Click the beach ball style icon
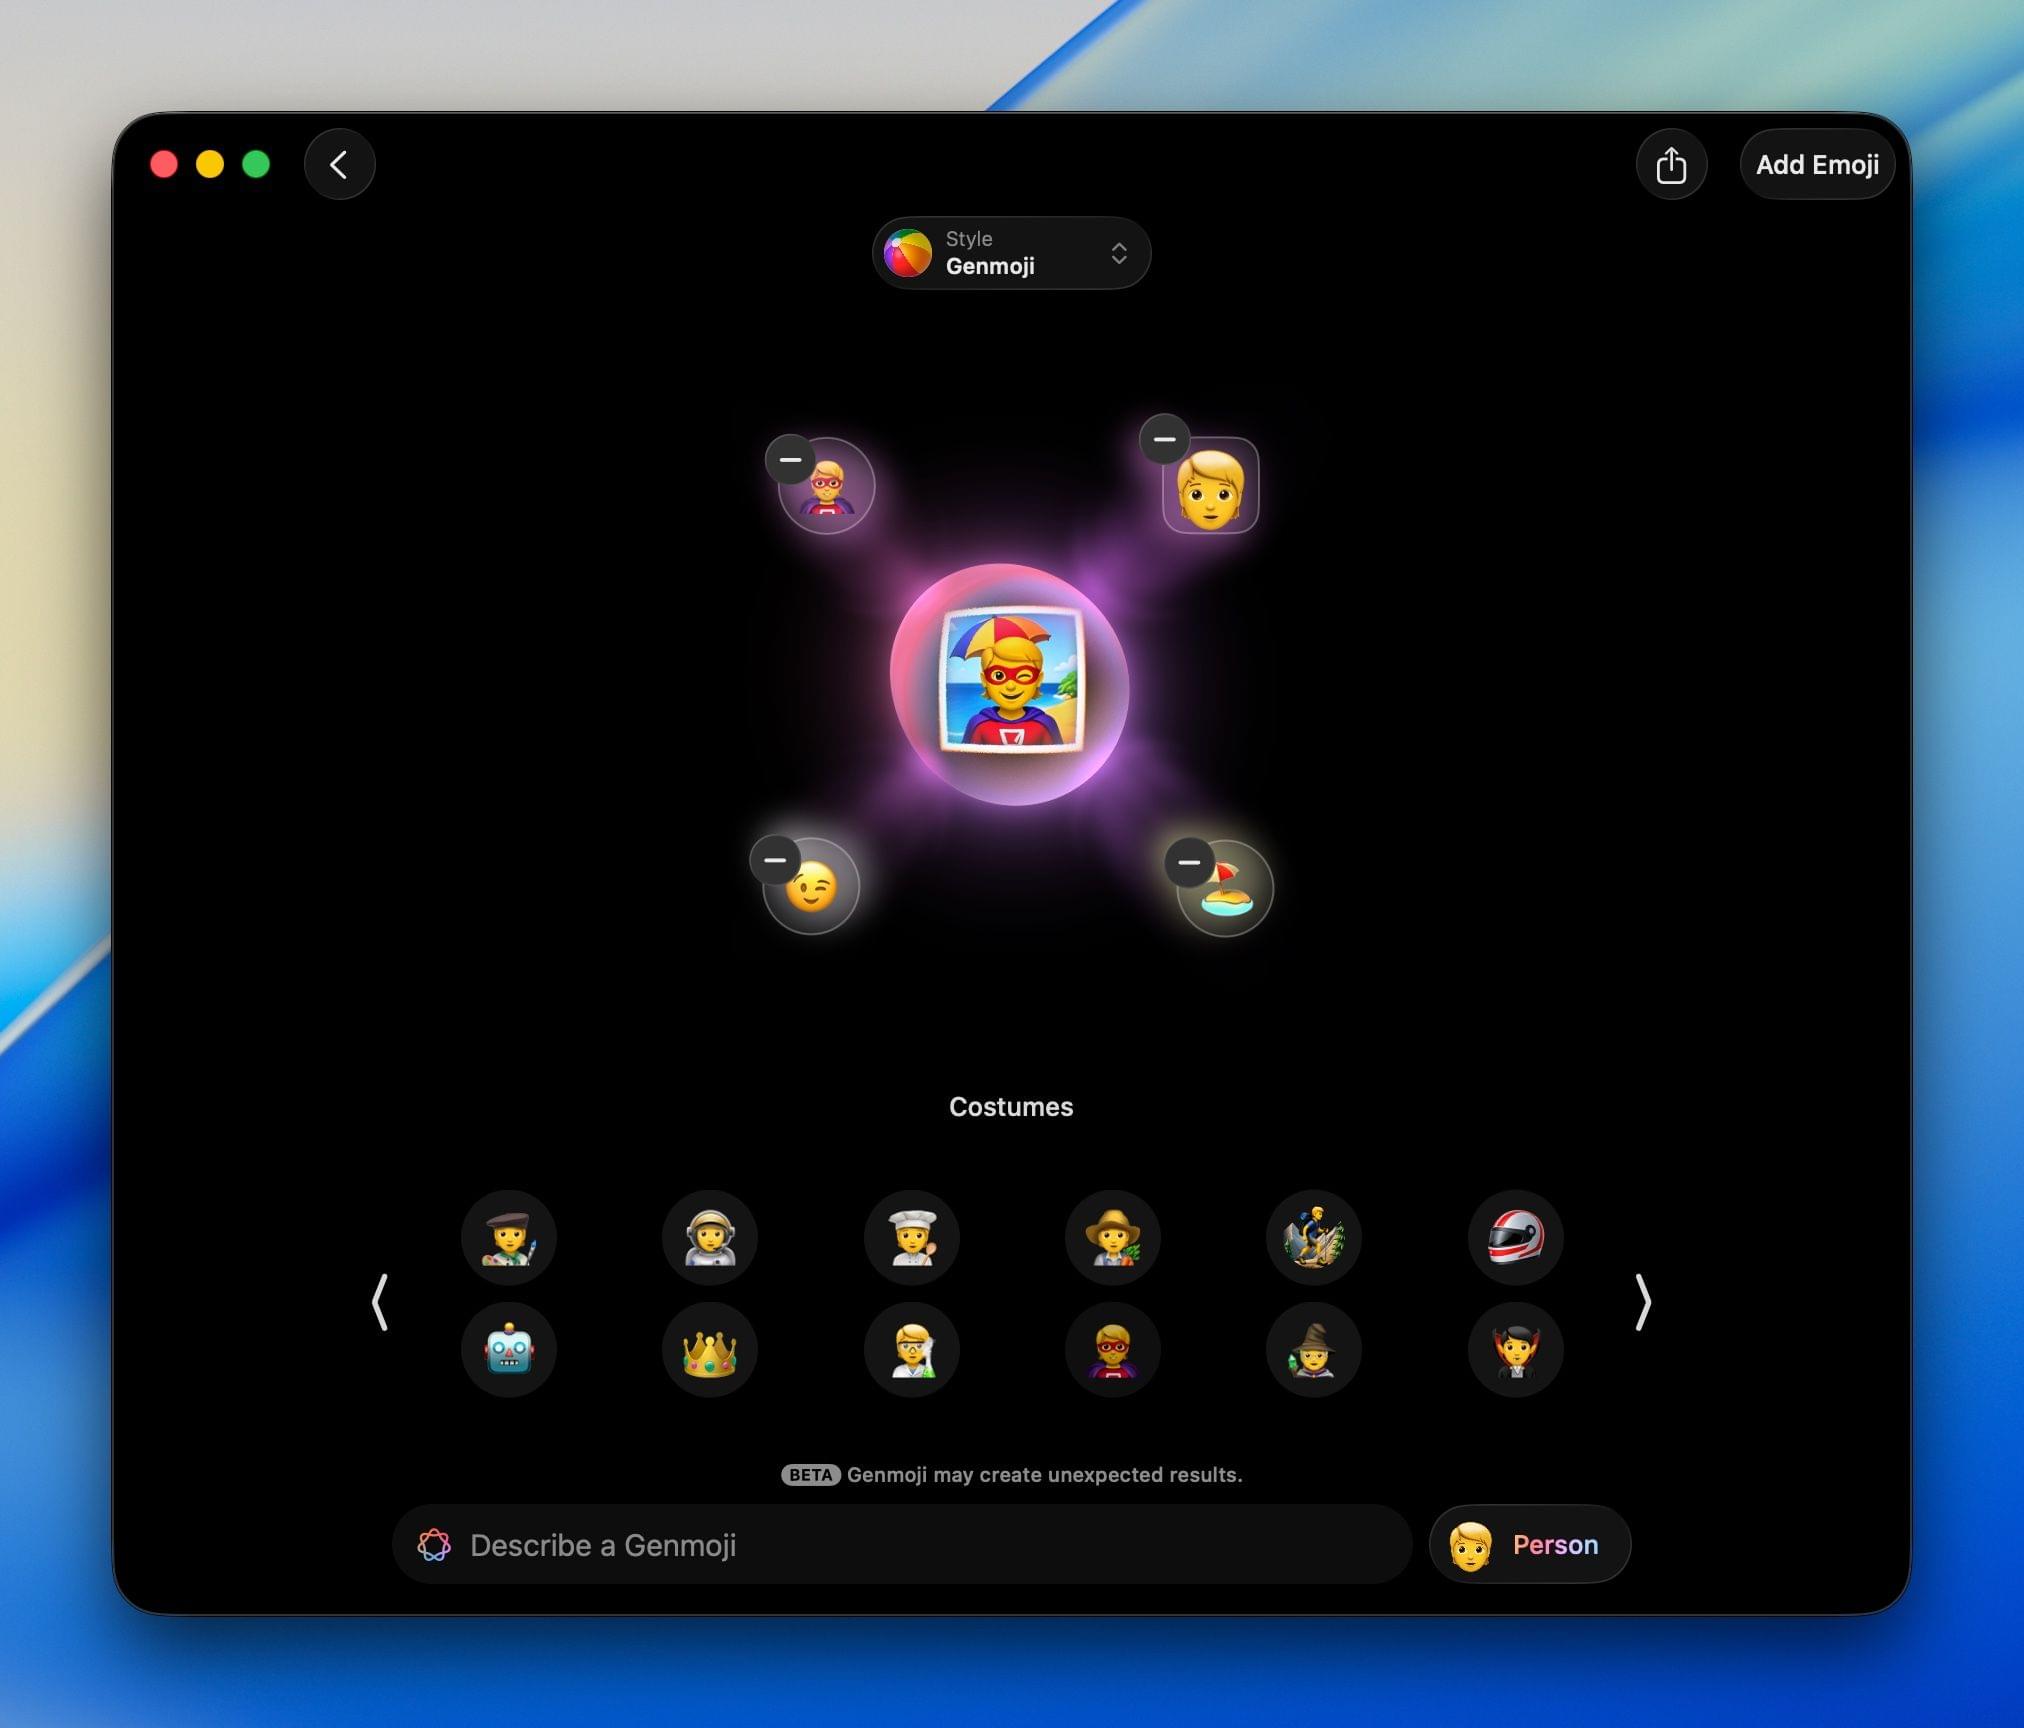This screenshot has height=1728, width=2024. point(908,253)
